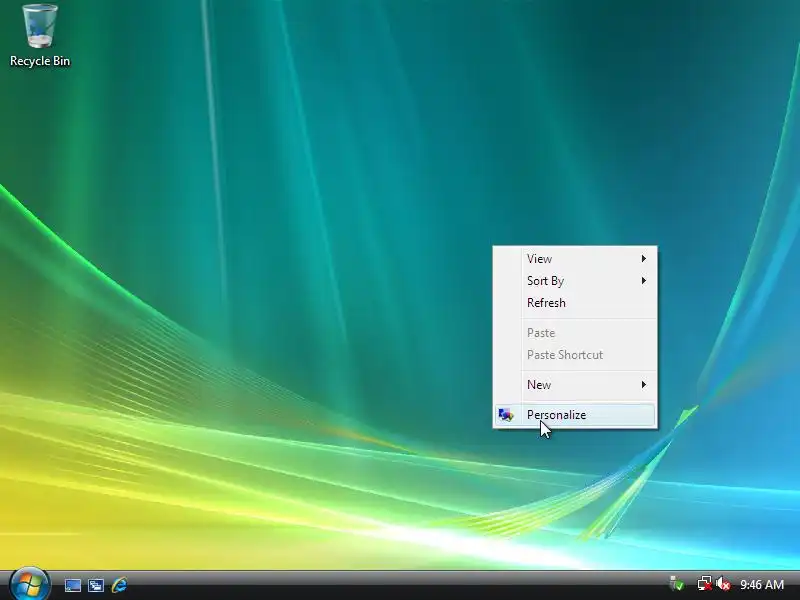
Task: Click the Show Desktop quick launch icon
Action: [x=72, y=585]
